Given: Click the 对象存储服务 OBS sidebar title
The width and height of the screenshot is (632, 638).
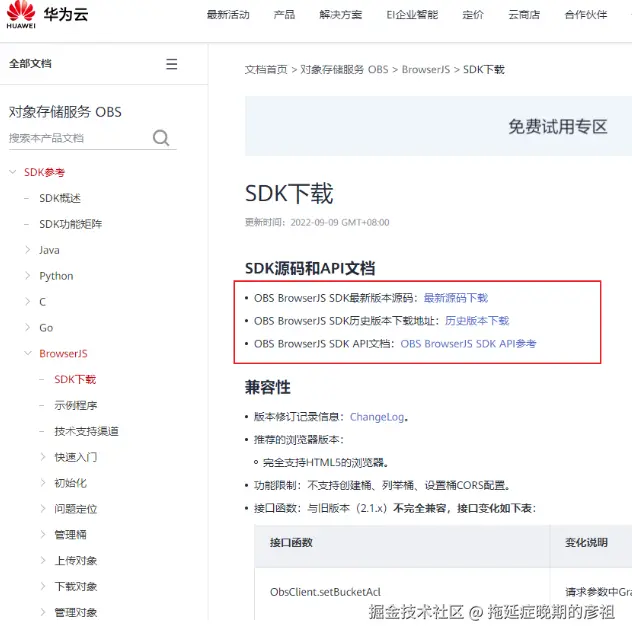Looking at the screenshot, I should pos(65,112).
